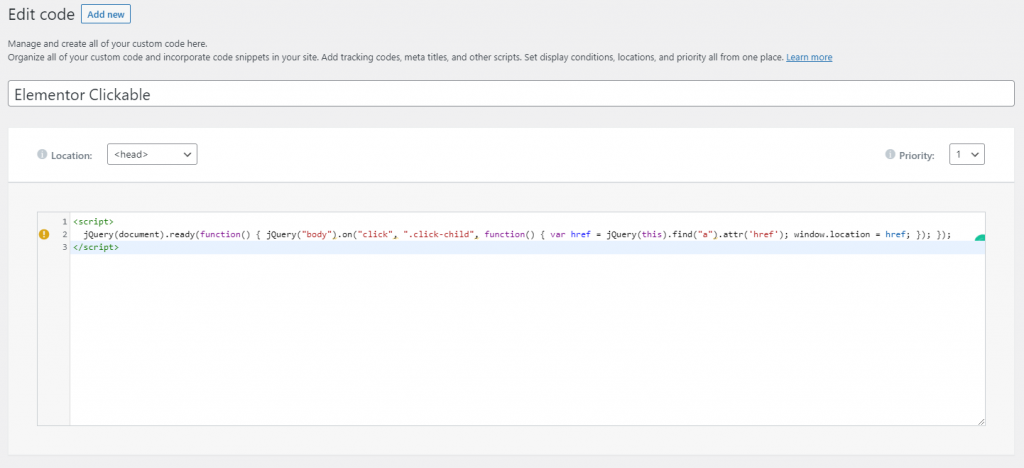
Task: Open the Priority dropdown
Action: click(967, 154)
